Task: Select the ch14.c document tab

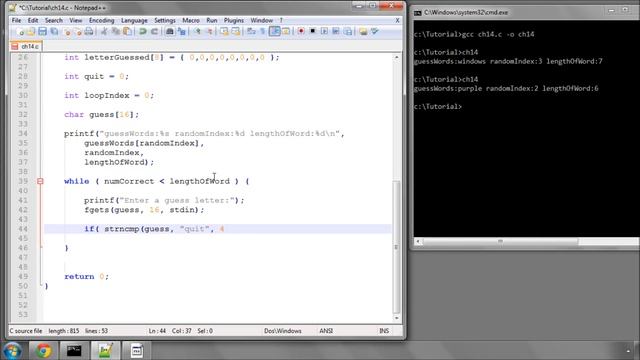Action: 26,46
